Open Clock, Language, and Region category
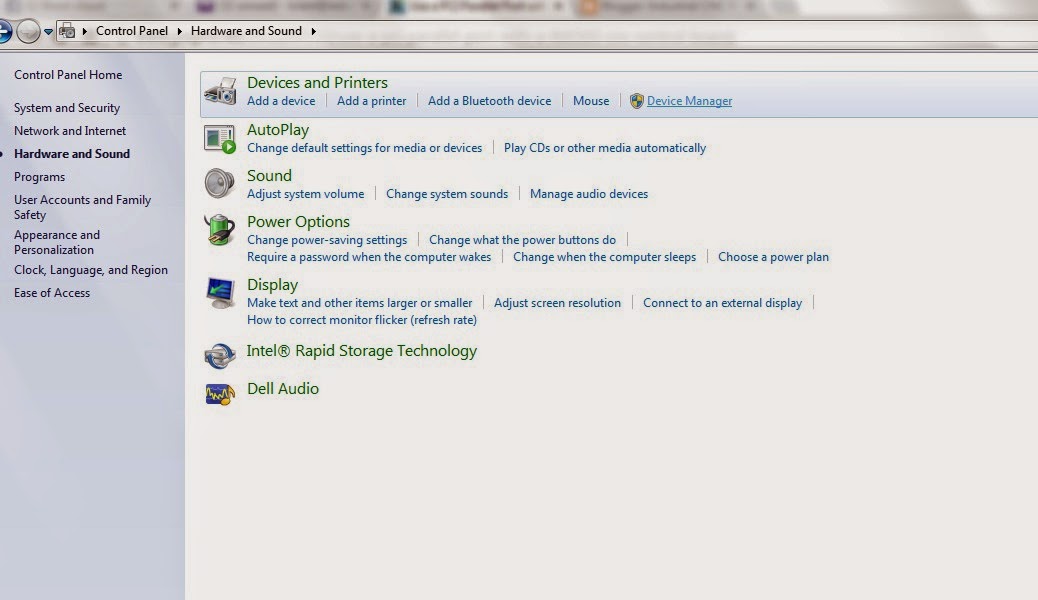1038x600 pixels. tap(91, 270)
